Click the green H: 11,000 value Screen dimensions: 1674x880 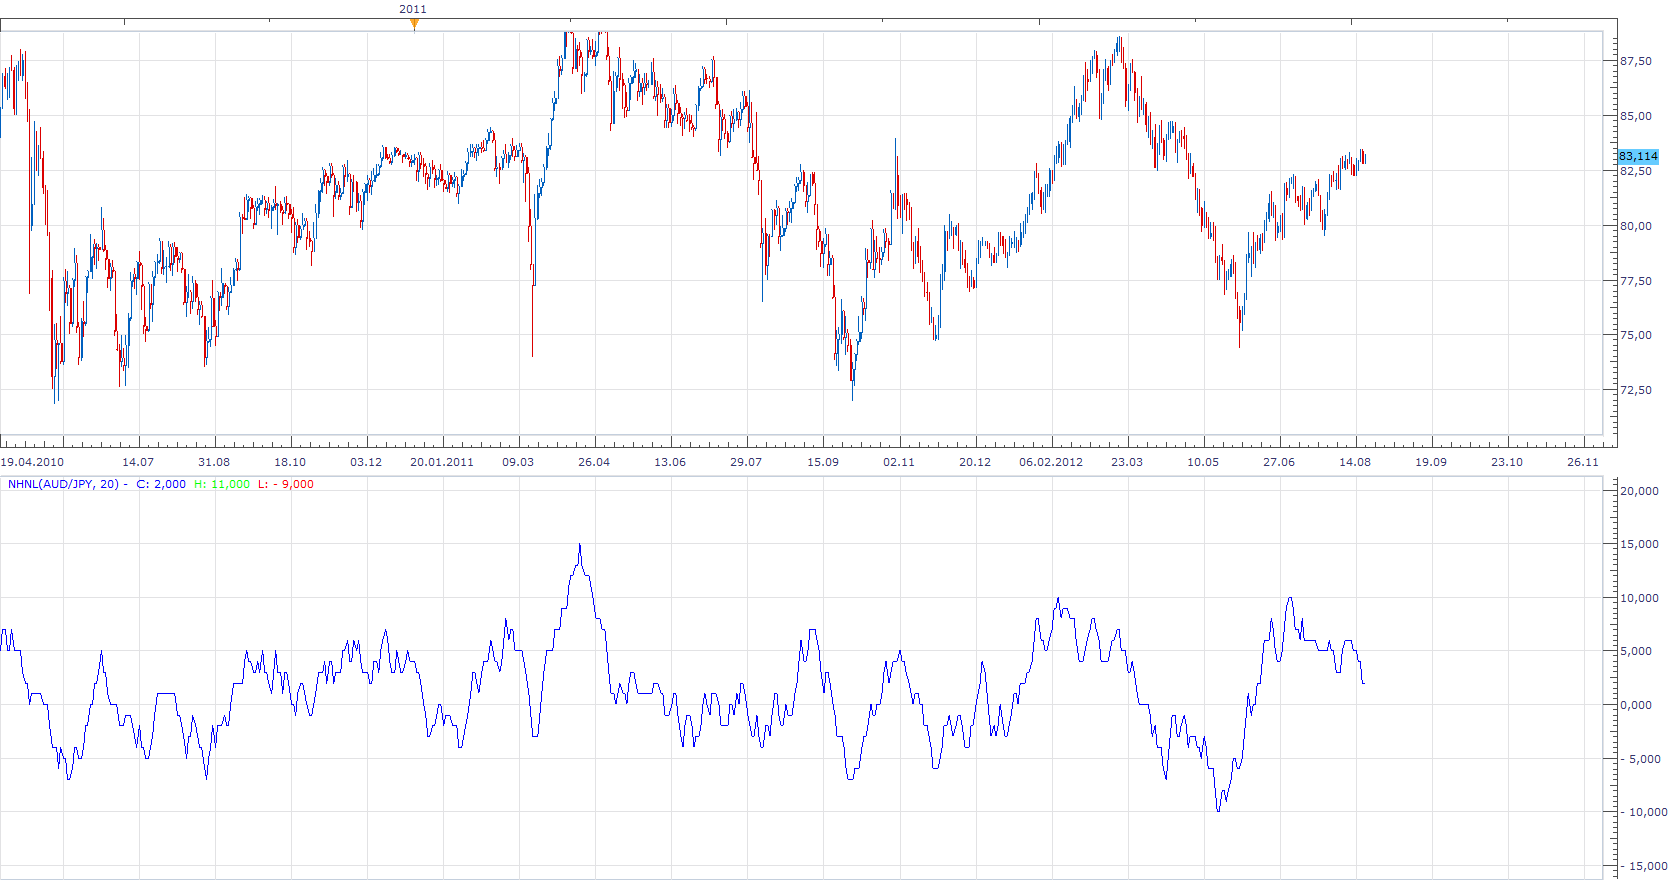pyautogui.click(x=222, y=484)
